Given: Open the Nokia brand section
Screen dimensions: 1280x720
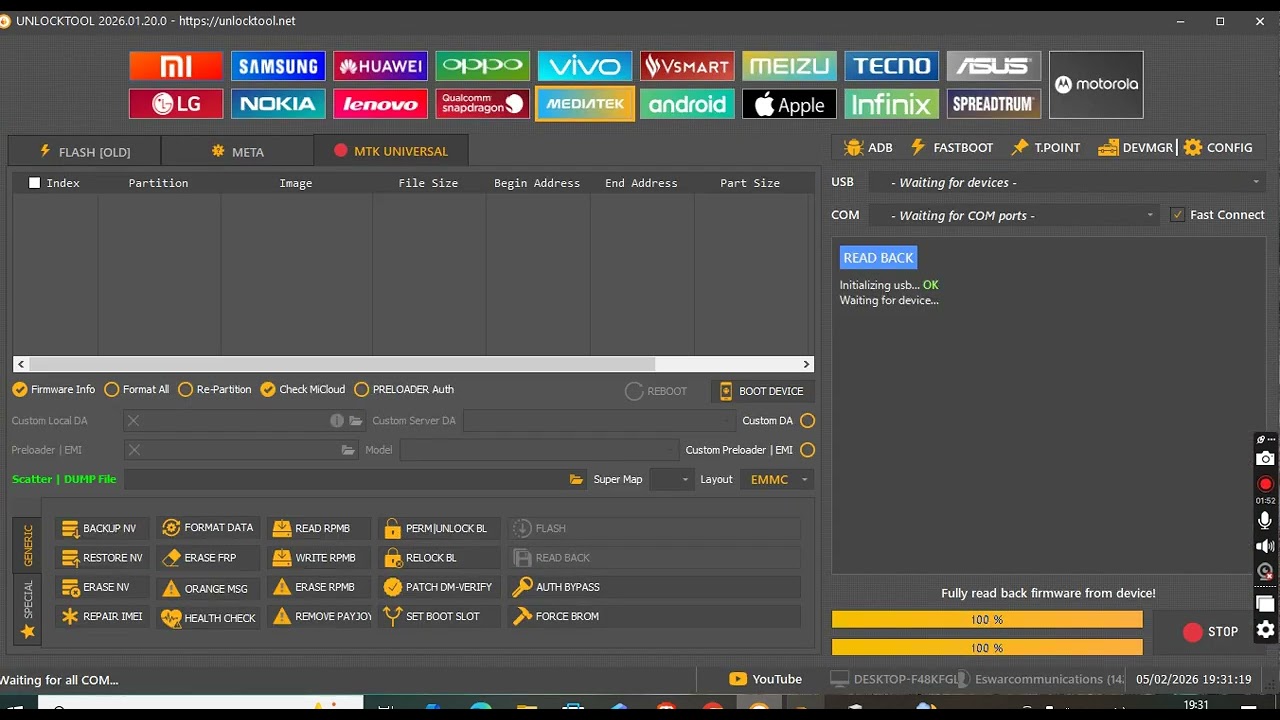Looking at the screenshot, I should click(278, 104).
